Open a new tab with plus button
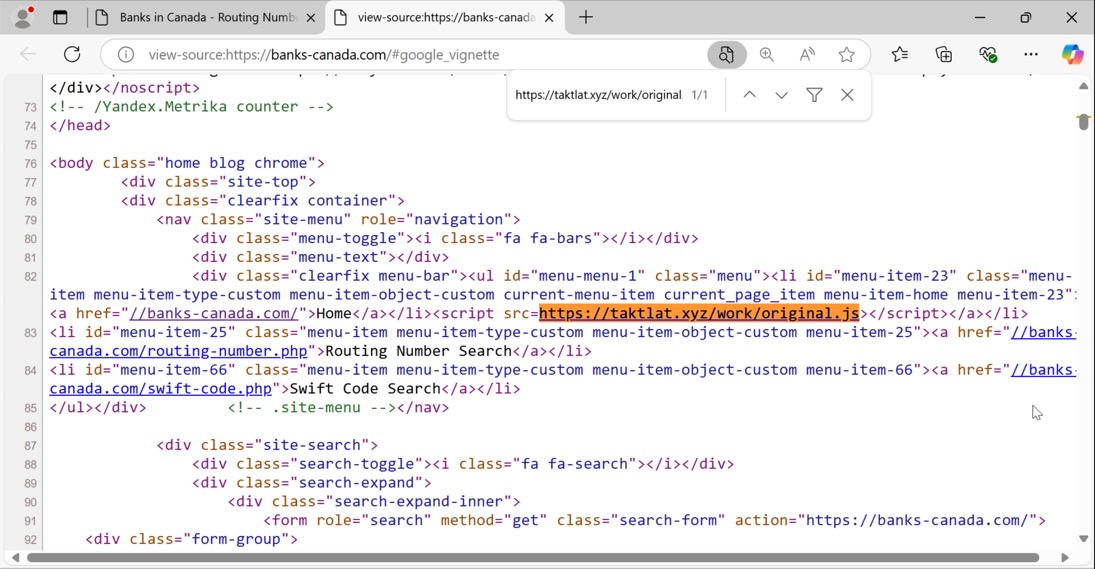 (586, 17)
